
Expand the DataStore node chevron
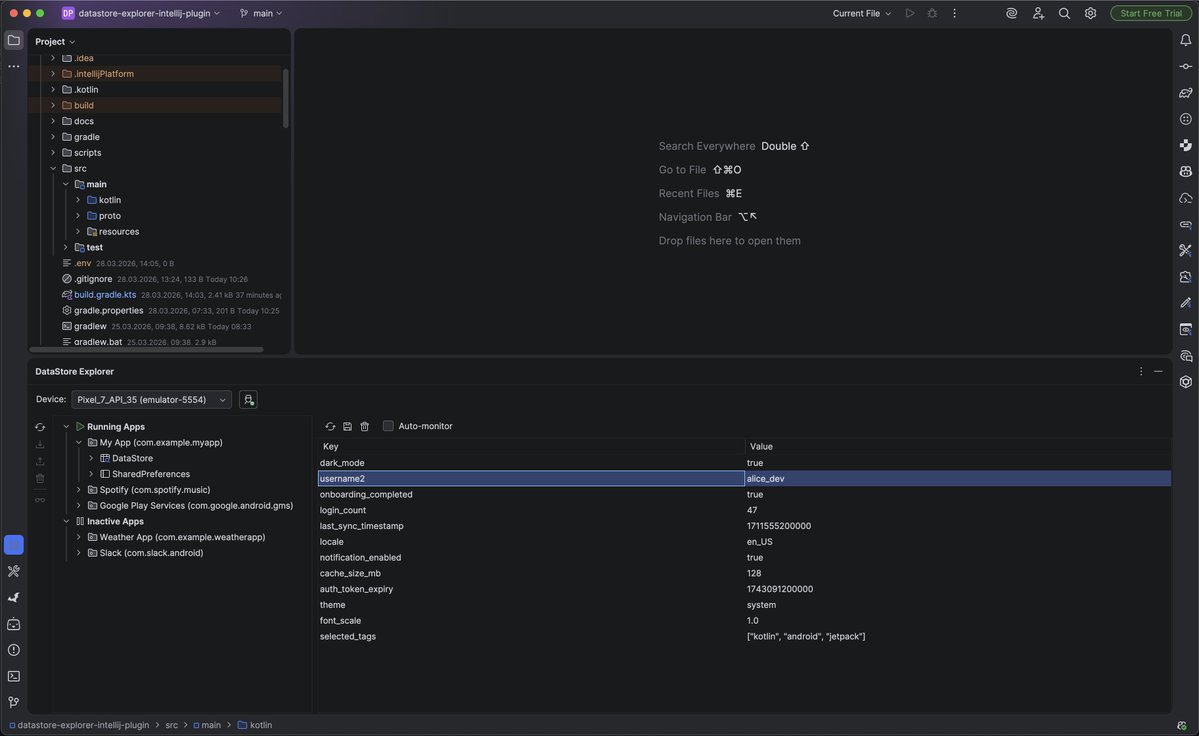tap(91, 459)
